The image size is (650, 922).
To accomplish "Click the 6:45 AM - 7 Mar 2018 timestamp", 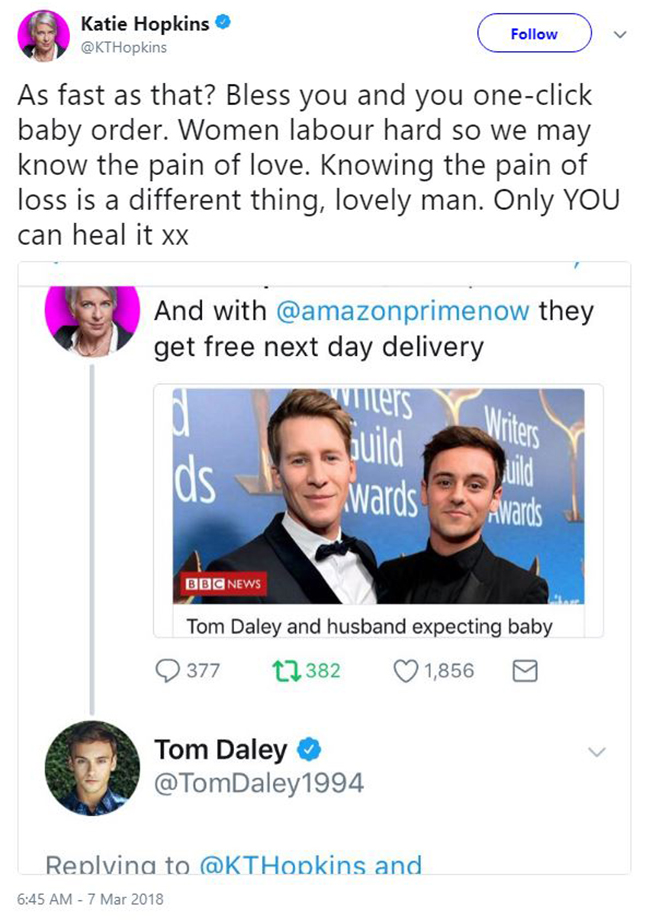I will point(89,899).
